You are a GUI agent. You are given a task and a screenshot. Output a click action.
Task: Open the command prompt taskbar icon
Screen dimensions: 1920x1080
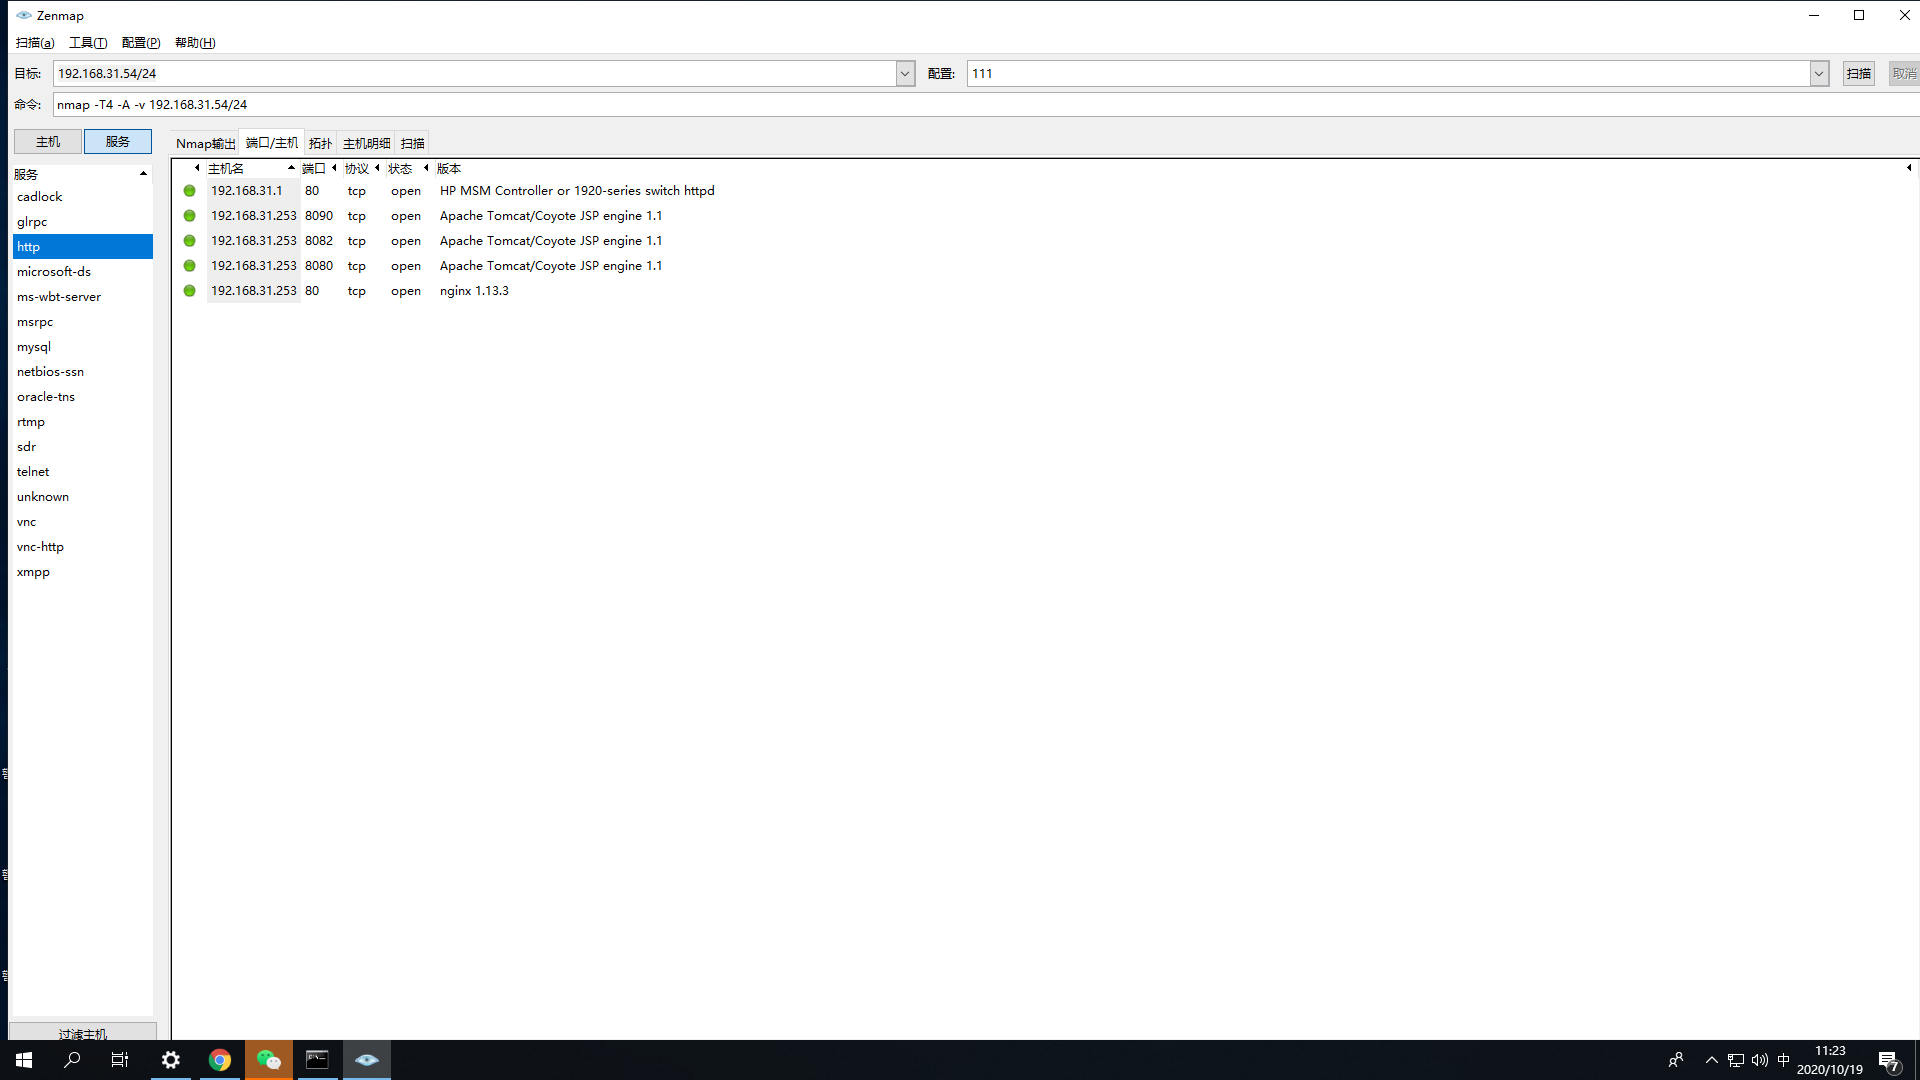(317, 1060)
